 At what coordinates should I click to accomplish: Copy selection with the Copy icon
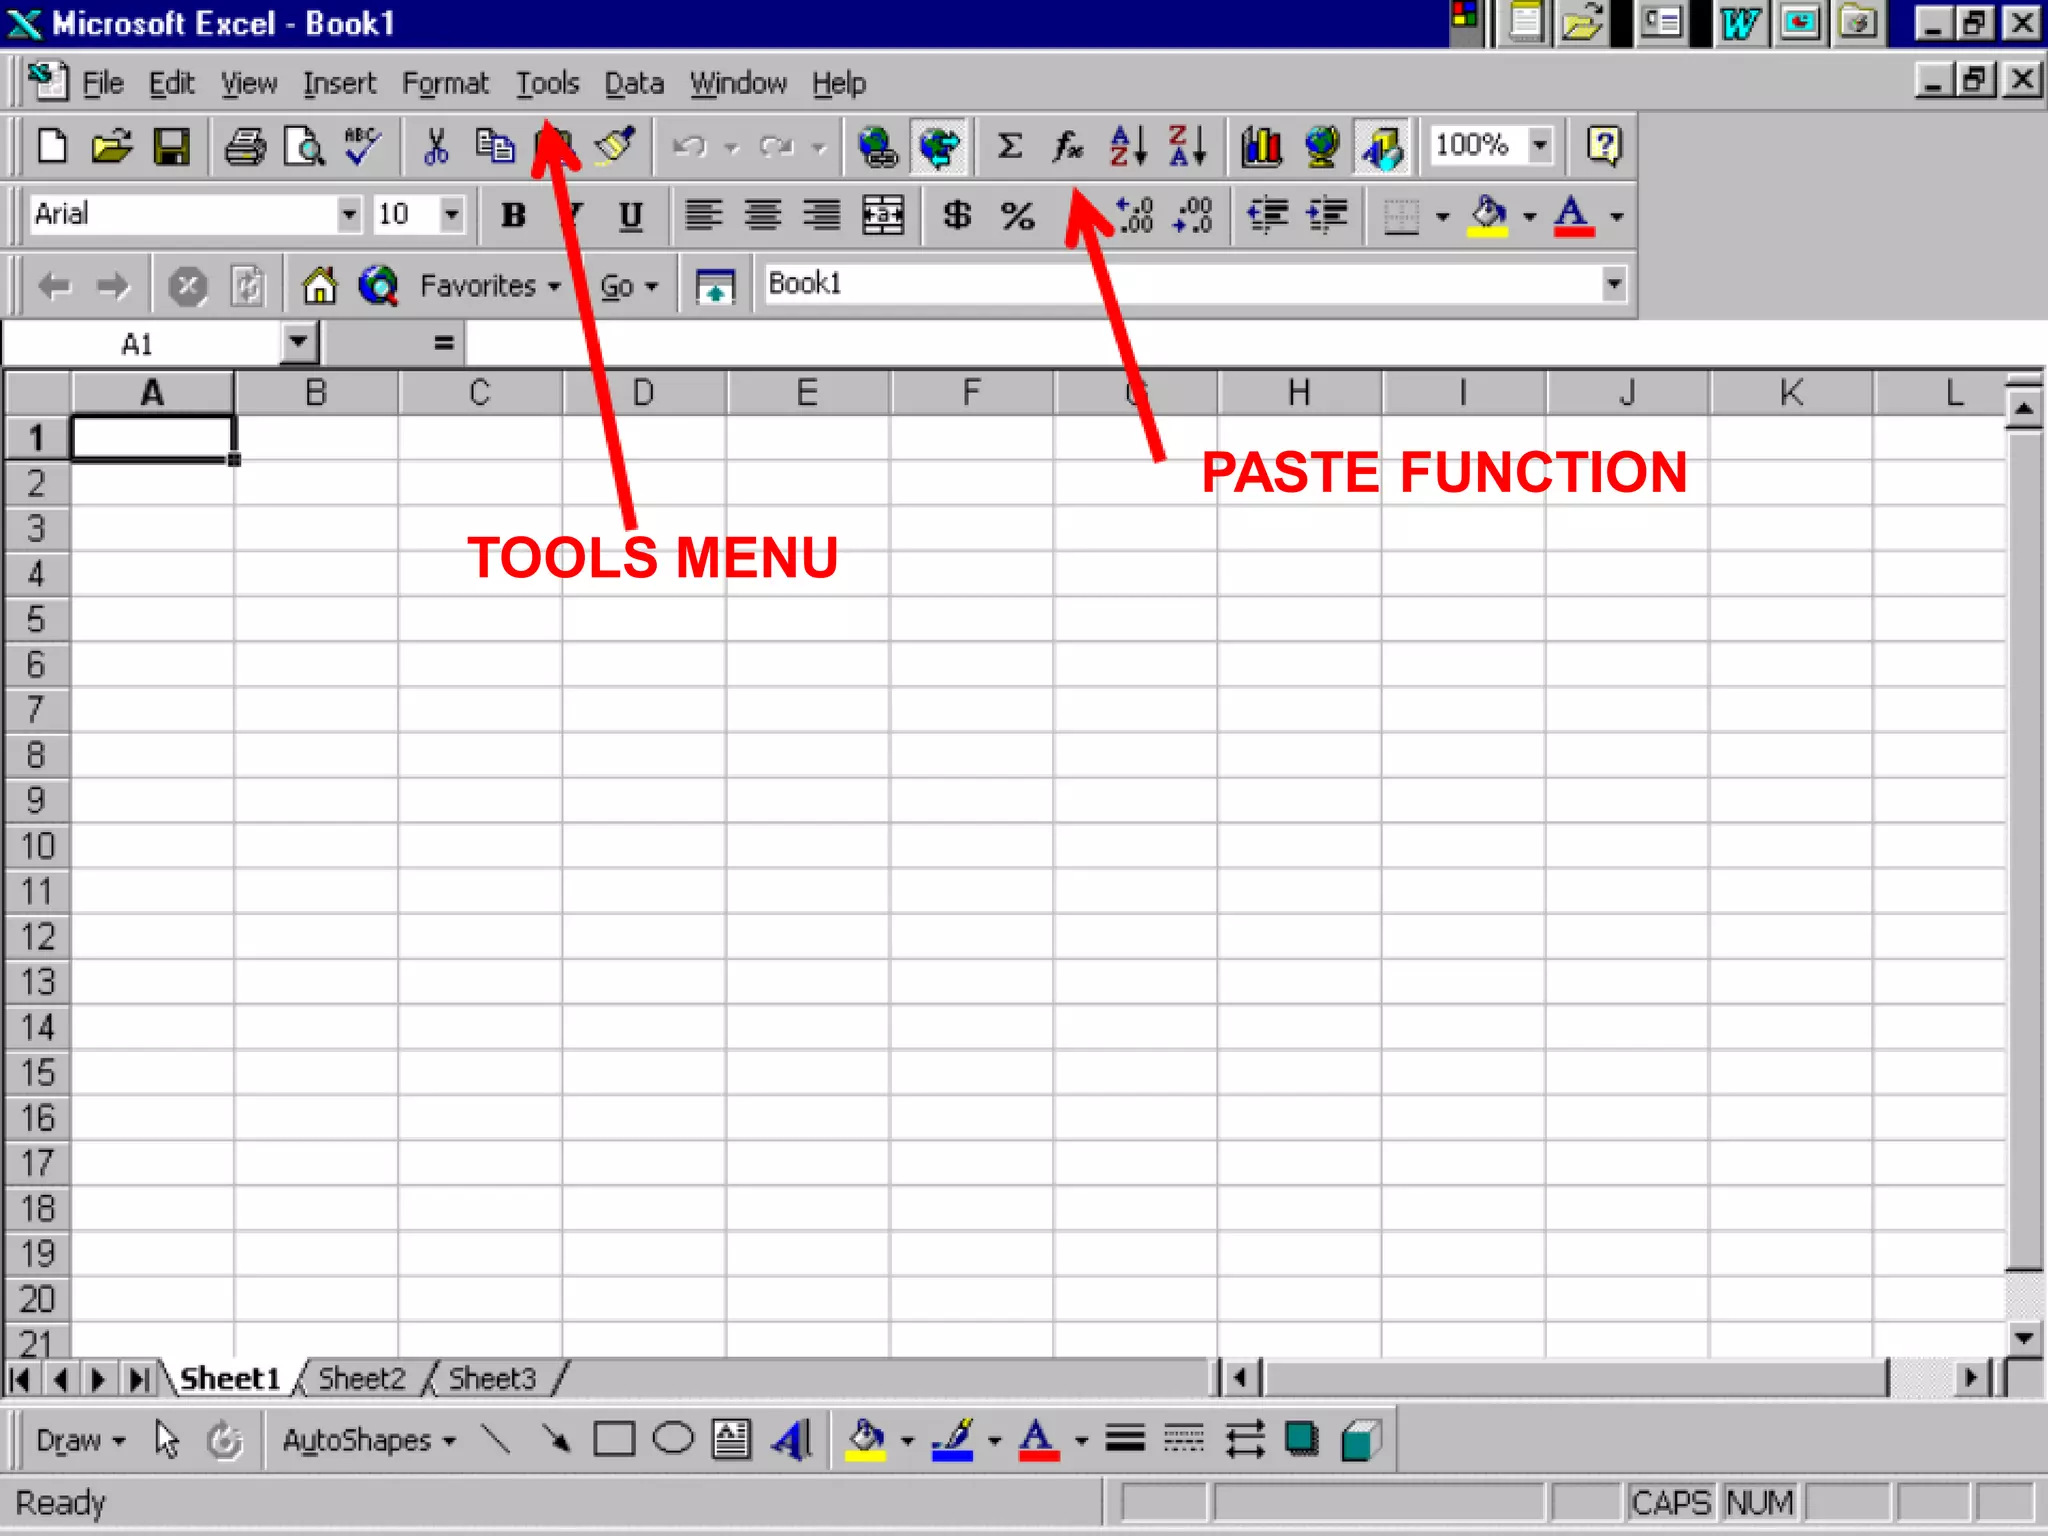(x=494, y=147)
